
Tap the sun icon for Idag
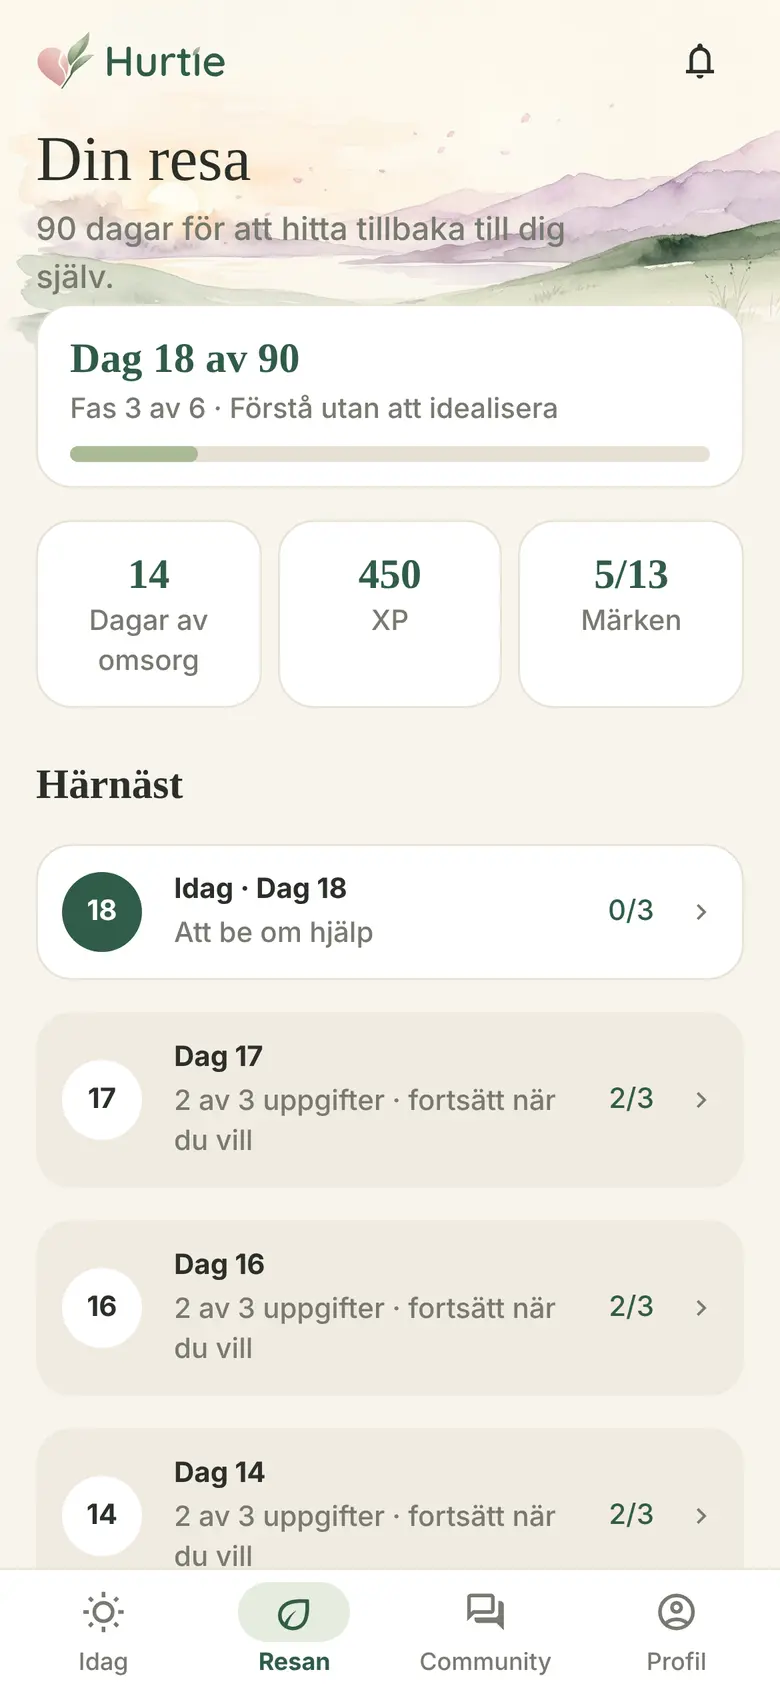[x=103, y=1612]
